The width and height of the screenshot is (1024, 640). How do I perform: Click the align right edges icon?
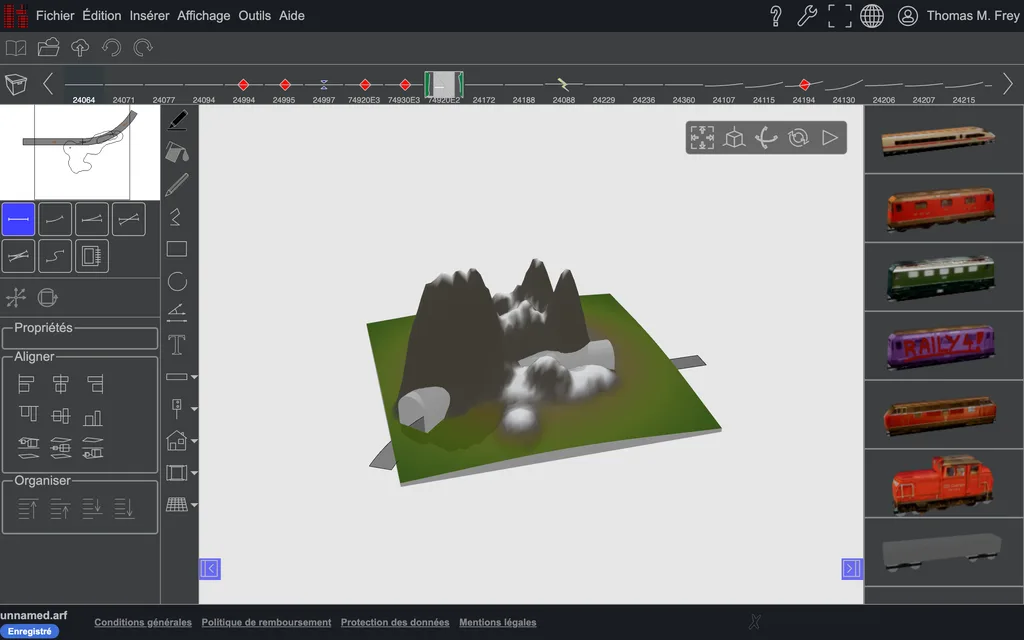click(x=95, y=384)
